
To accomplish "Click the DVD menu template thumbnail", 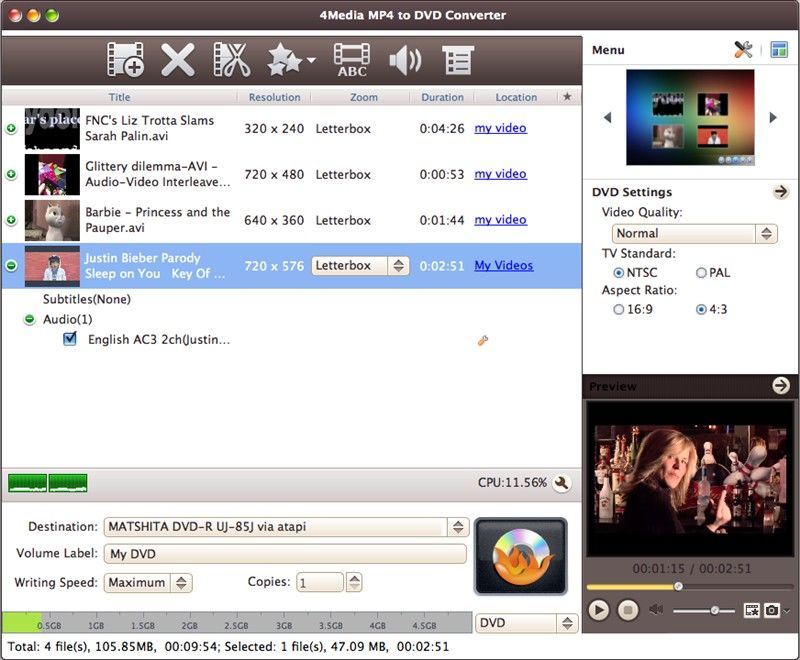I will click(x=690, y=117).
